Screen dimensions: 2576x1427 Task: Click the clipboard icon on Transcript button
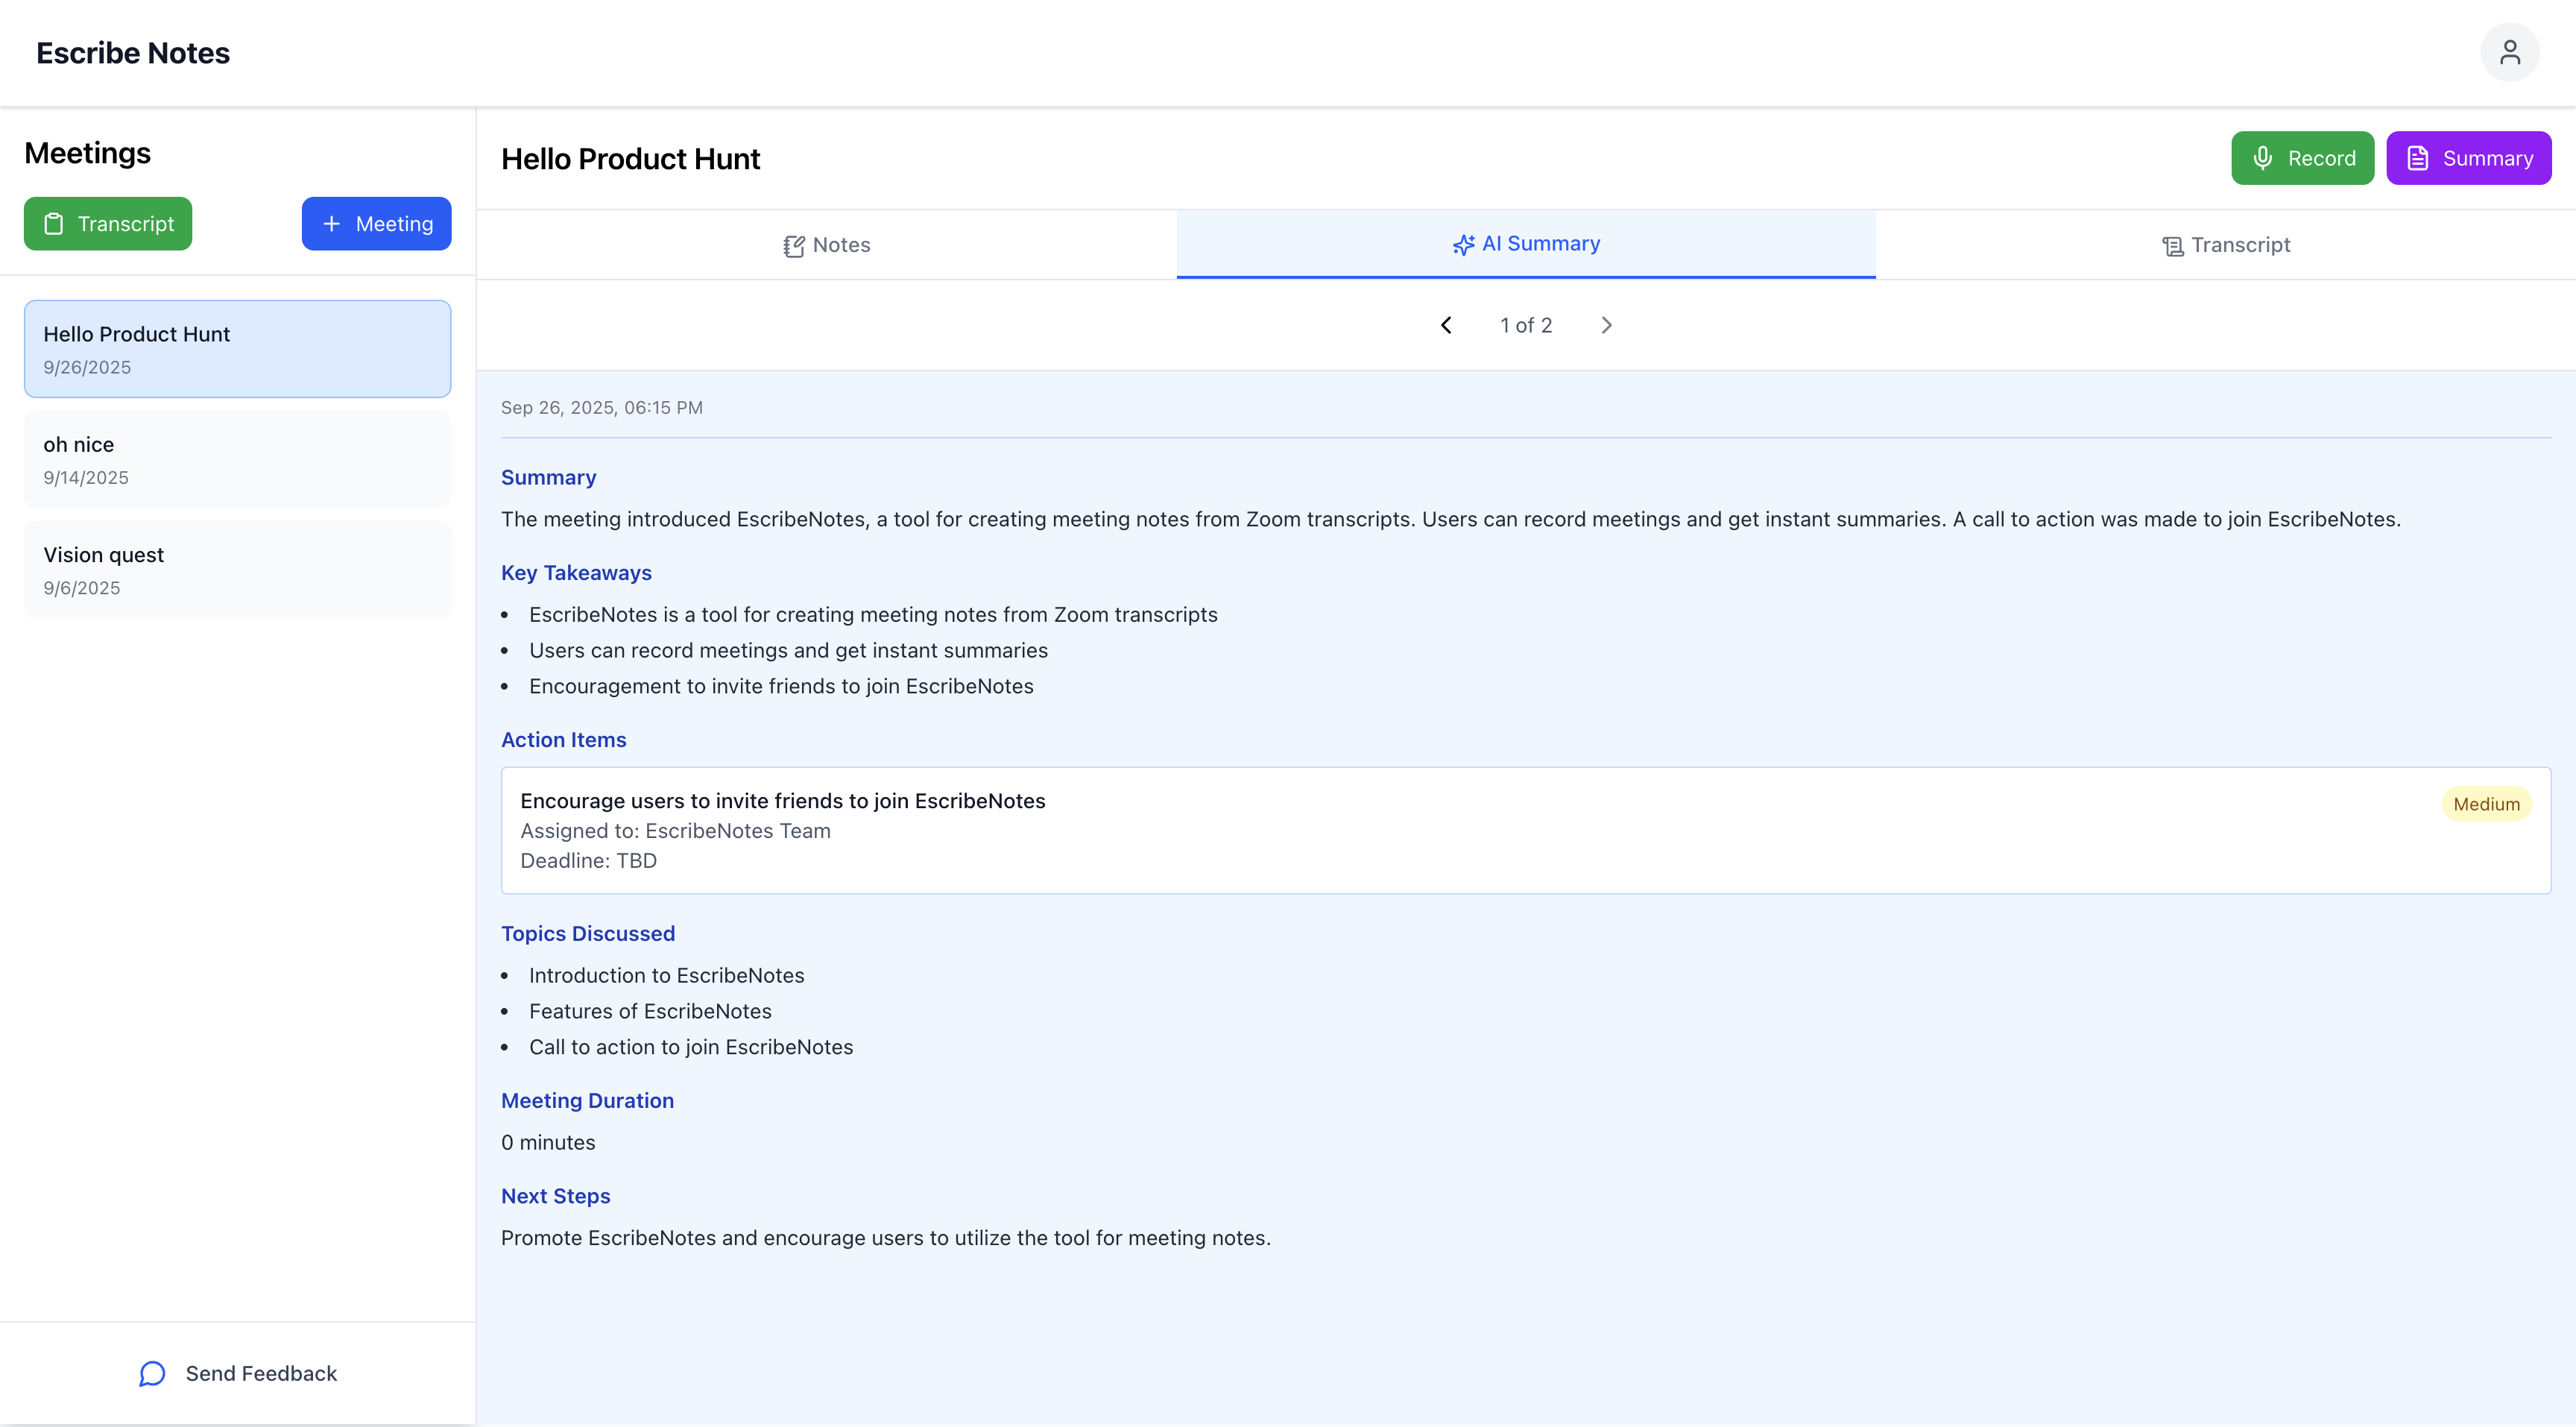point(54,224)
